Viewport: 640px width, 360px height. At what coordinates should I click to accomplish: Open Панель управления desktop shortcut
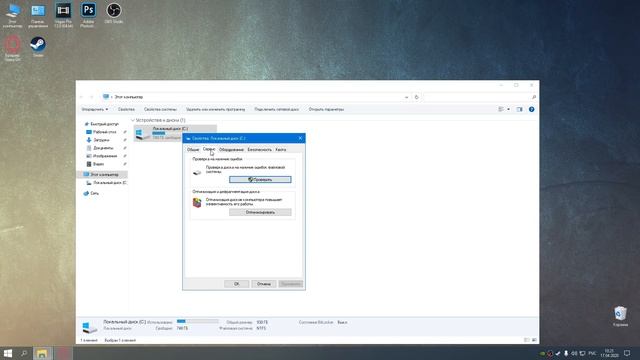(x=38, y=16)
